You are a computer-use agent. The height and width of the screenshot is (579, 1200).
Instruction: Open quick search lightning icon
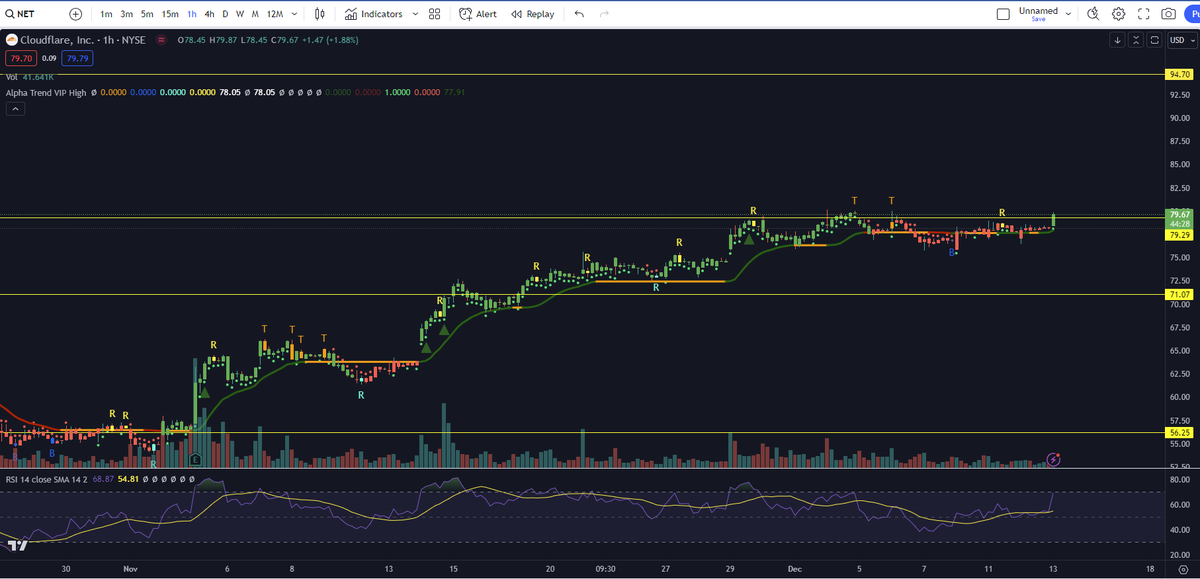pos(1093,14)
